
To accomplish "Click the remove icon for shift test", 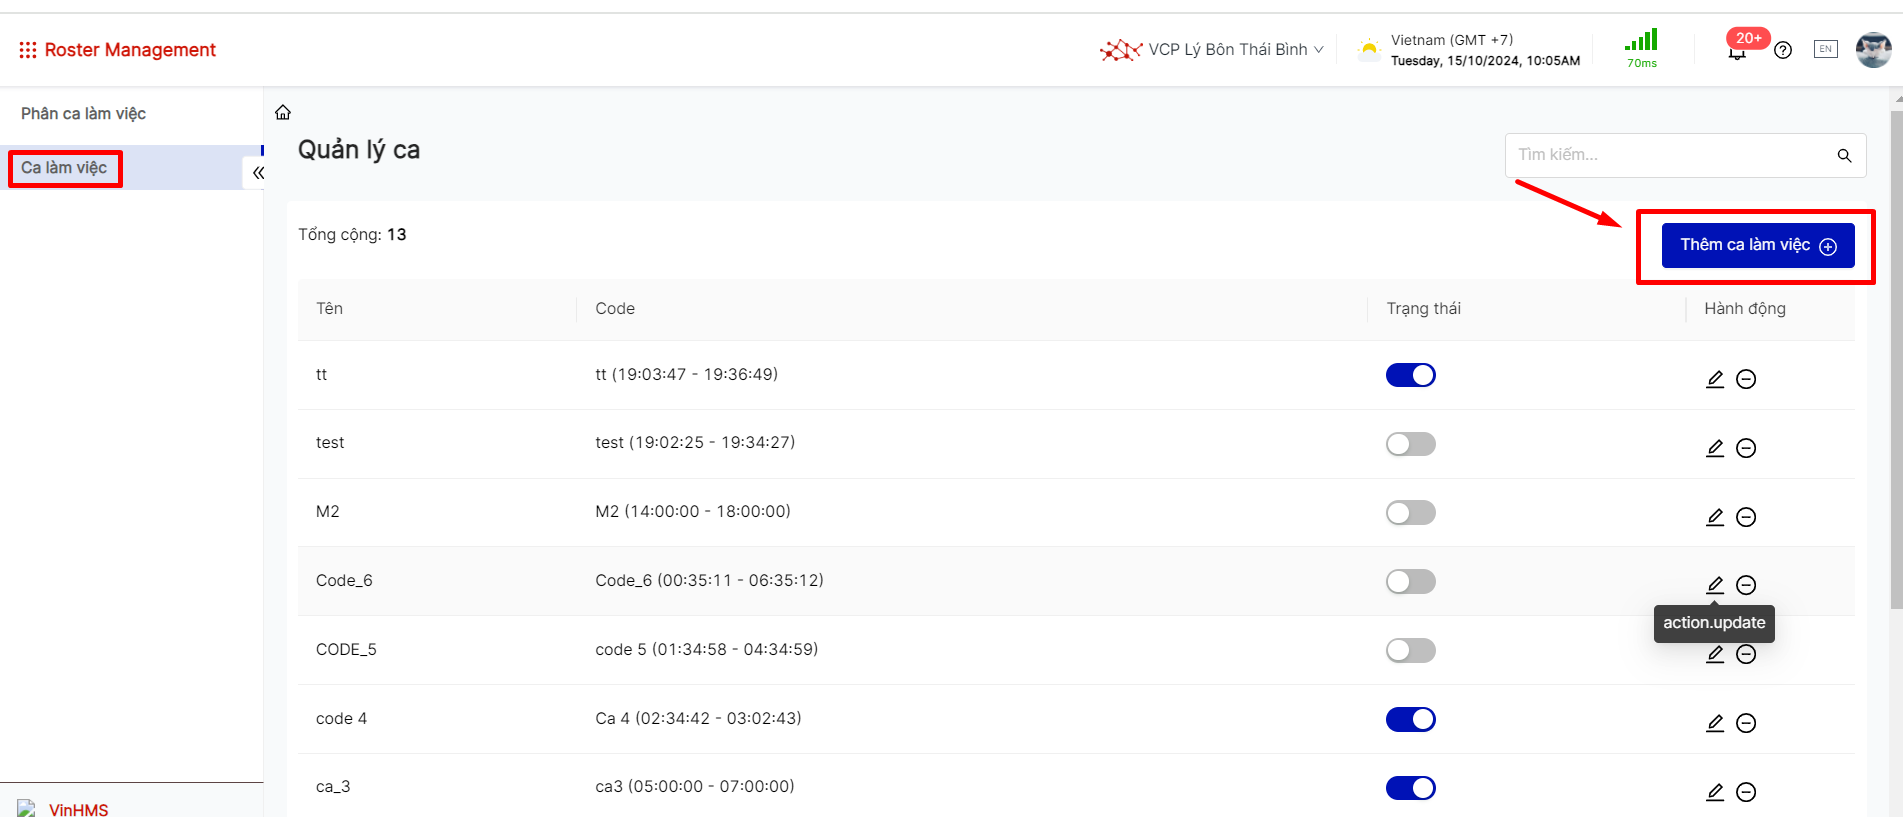I will (1746, 448).
